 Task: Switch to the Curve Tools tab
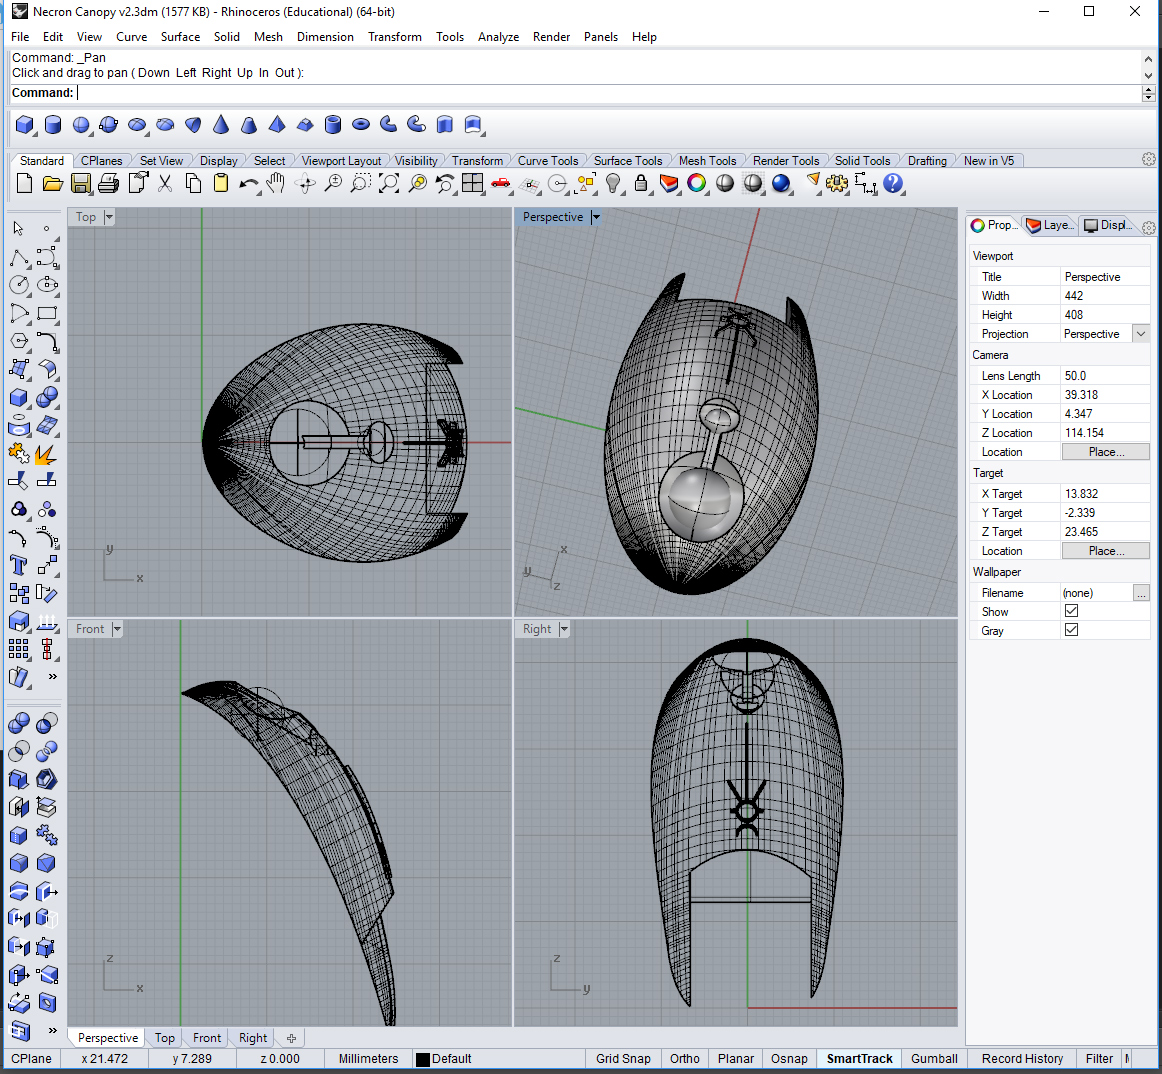548,161
